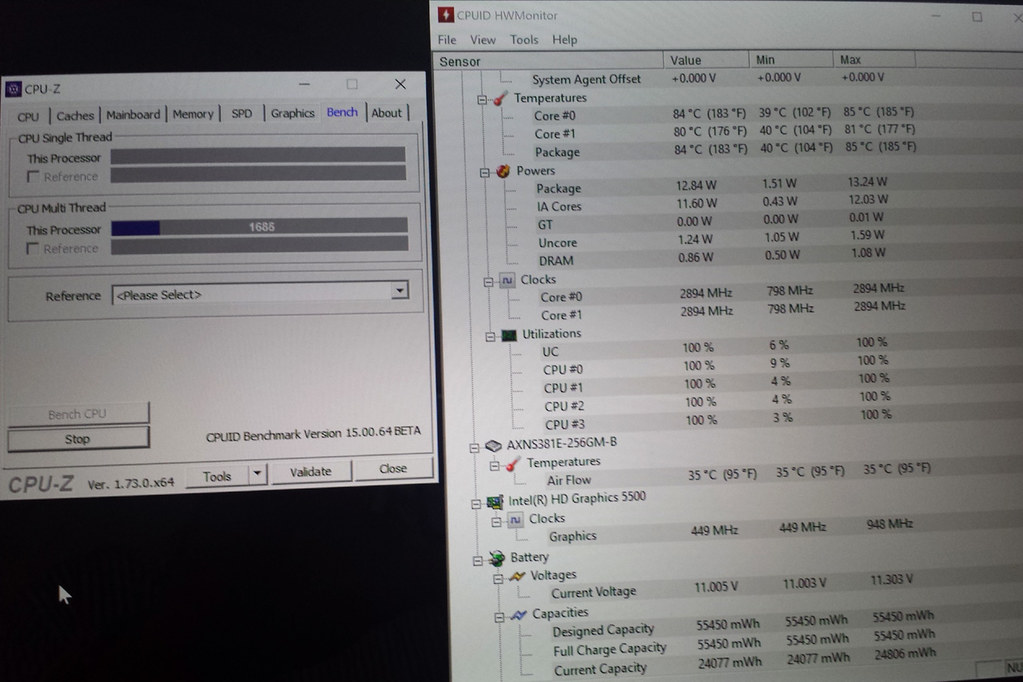
Task: Click the Tools button in CPU-Z
Action: click(x=217, y=476)
